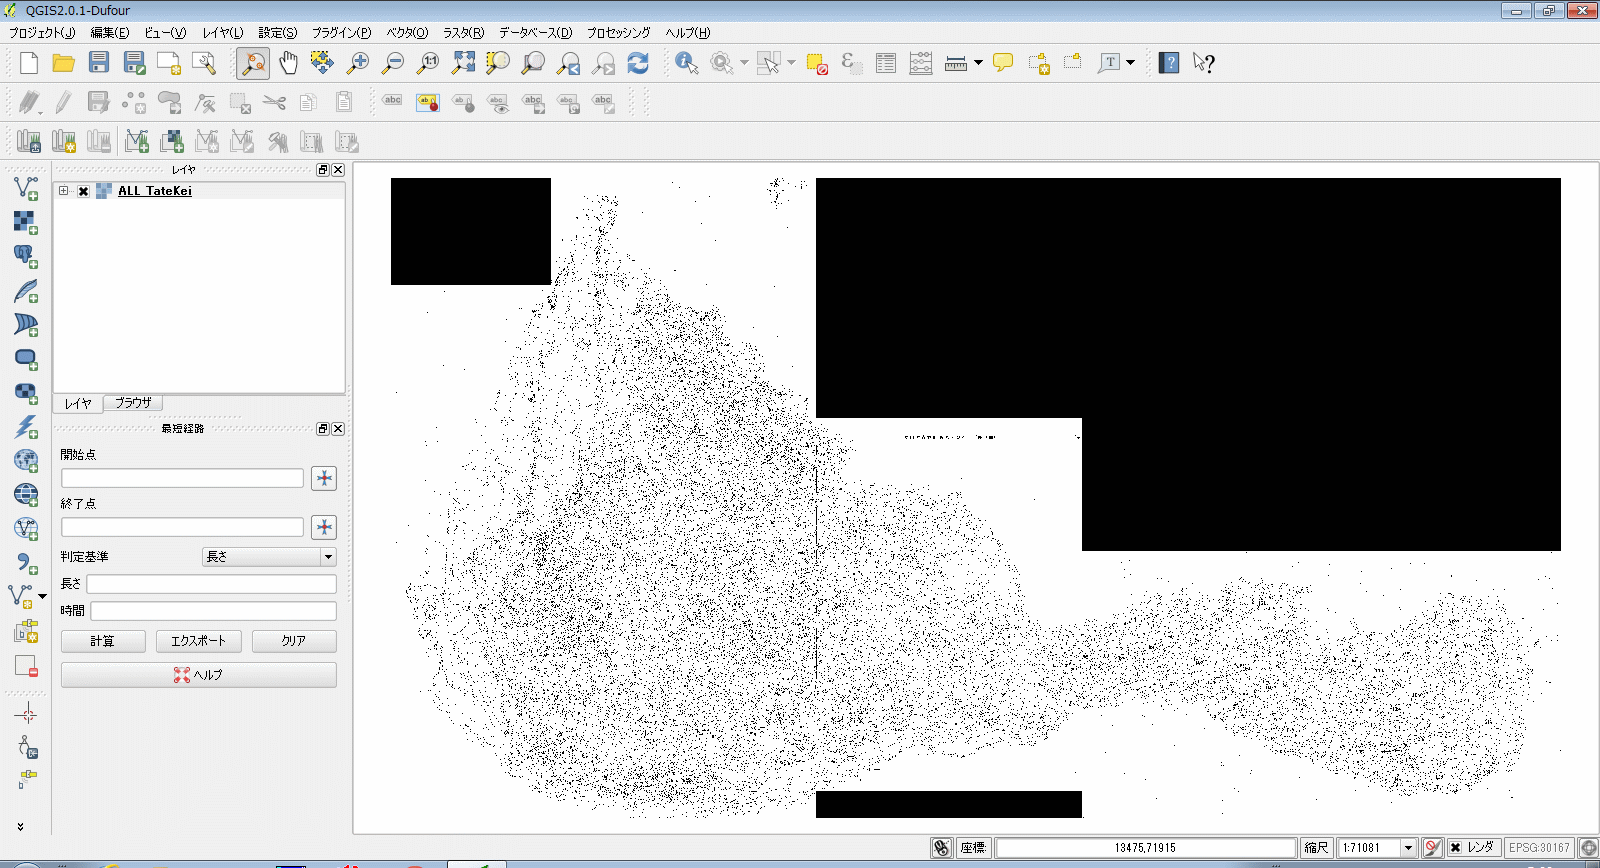Click the Zoom In magnifier tool
This screenshot has height=868, width=1600.
click(x=357, y=63)
